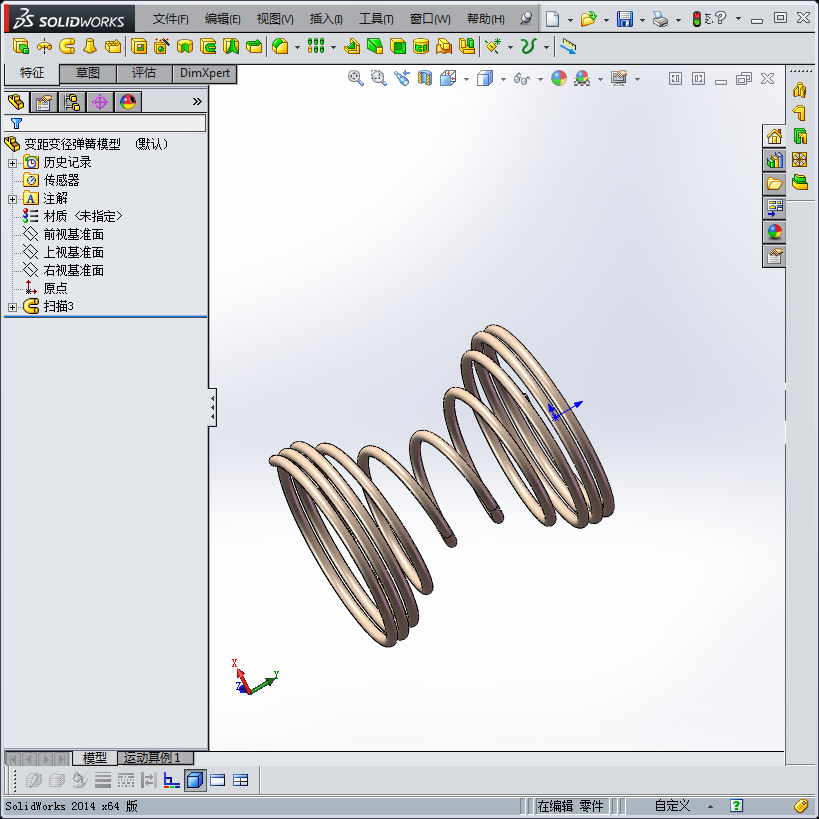819x819 pixels.
Task: Click the Boundary Cut icon
Action: tap(254, 46)
